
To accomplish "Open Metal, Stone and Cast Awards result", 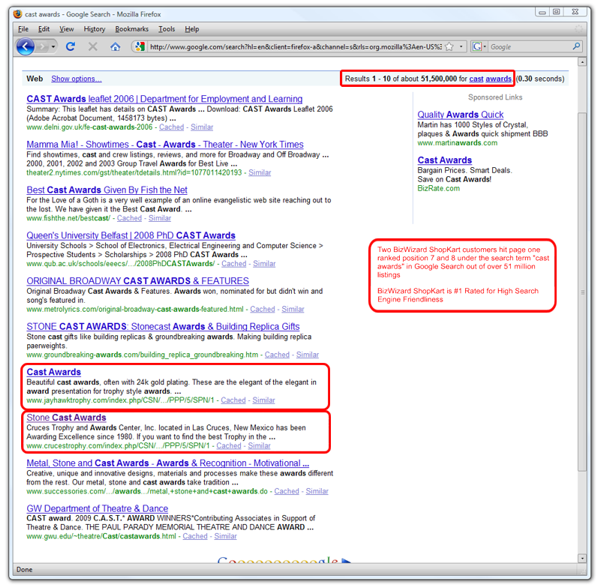I will point(168,463).
